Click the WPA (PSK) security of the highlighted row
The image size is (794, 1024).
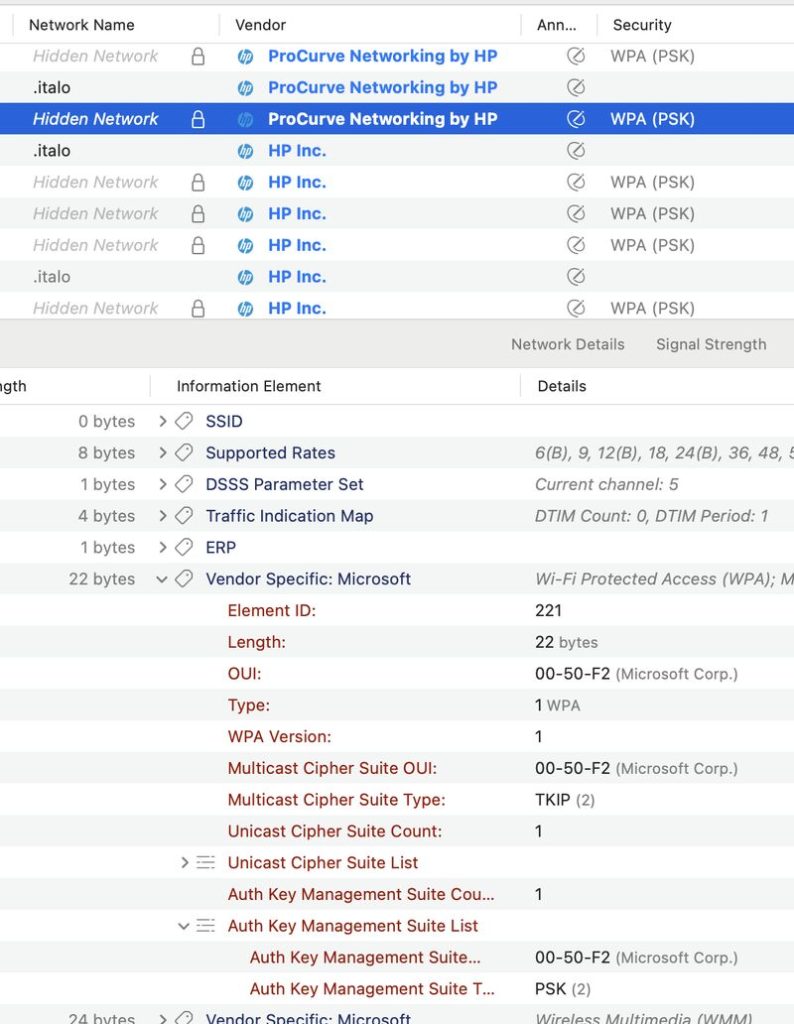pyautogui.click(x=652, y=119)
